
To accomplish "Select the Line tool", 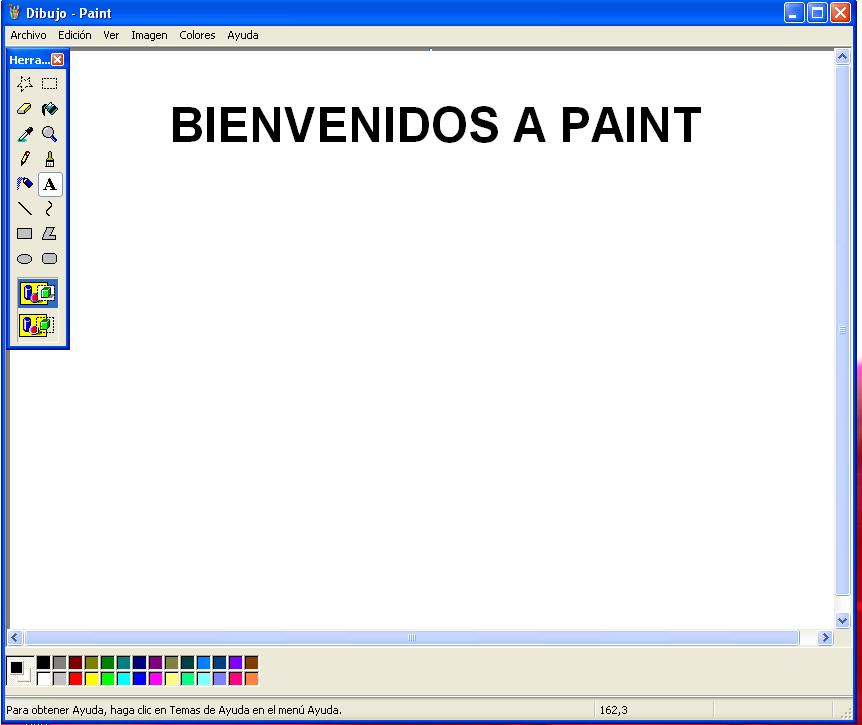I will [x=25, y=208].
